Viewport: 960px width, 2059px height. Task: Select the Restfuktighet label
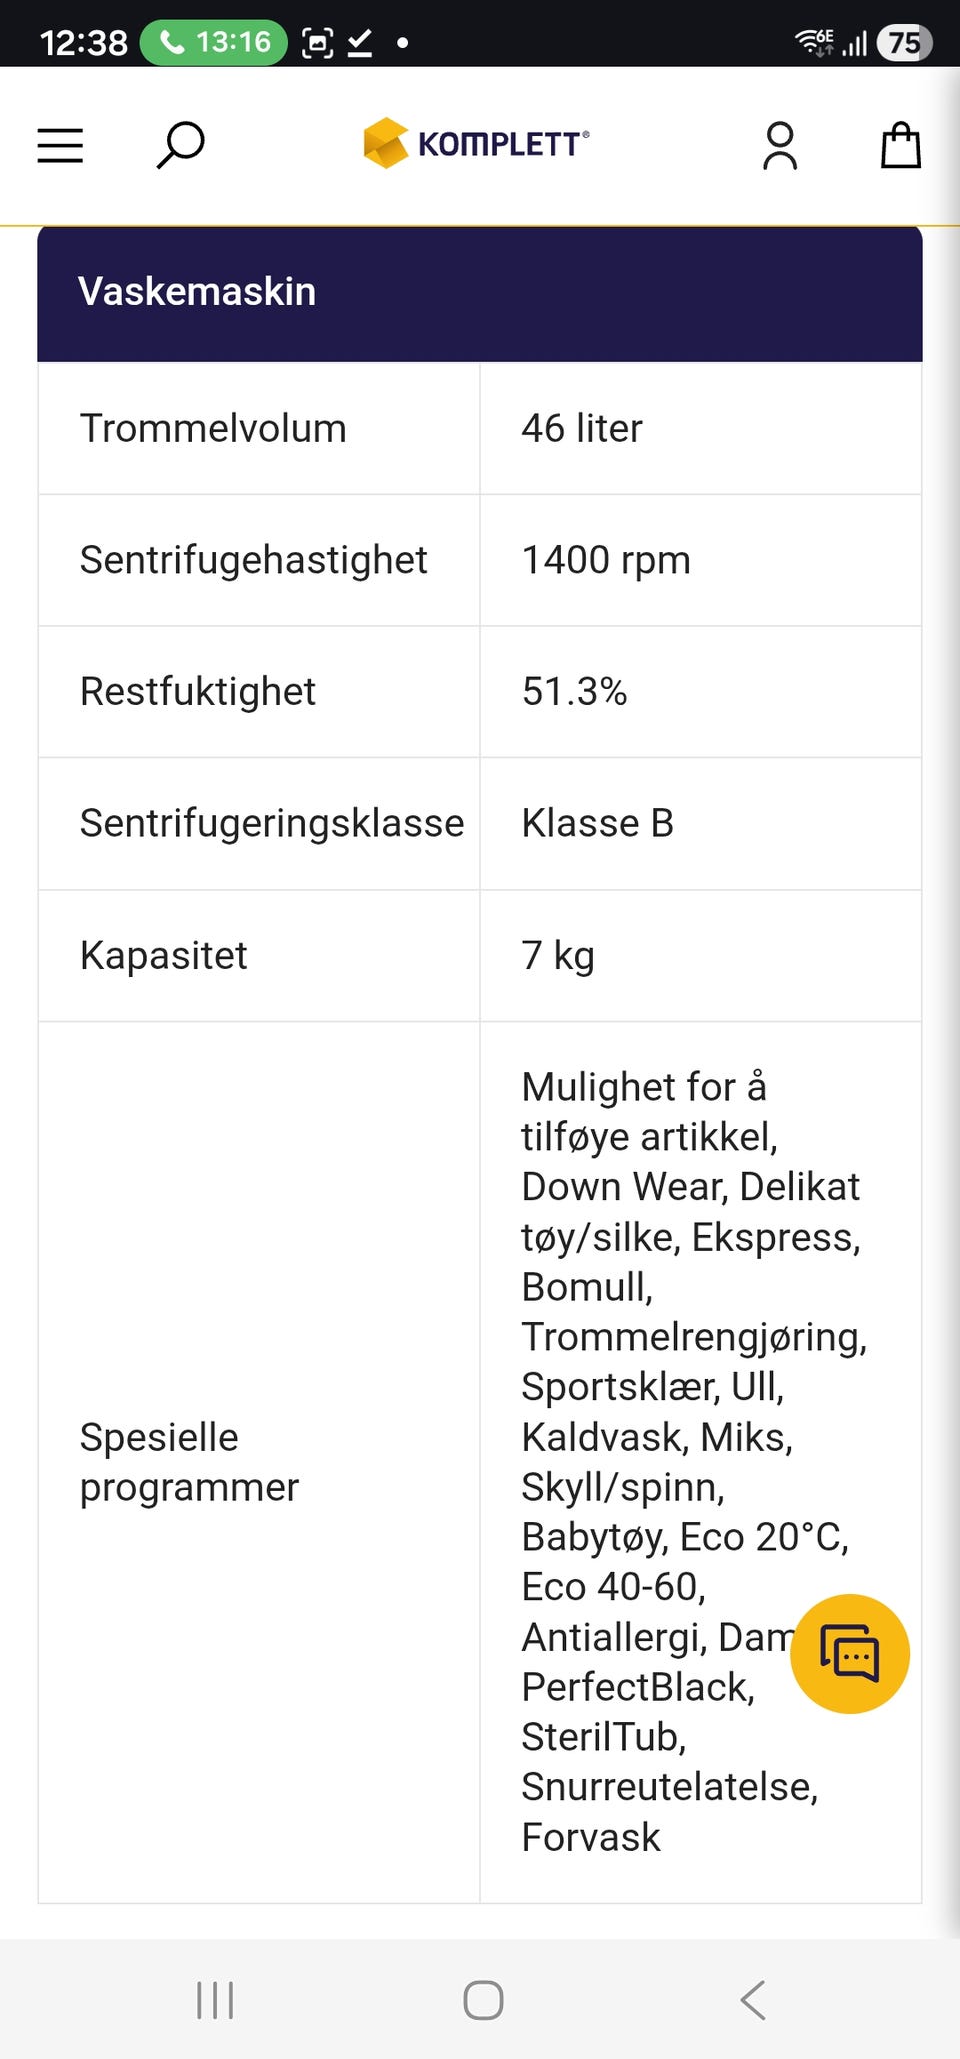(x=198, y=692)
